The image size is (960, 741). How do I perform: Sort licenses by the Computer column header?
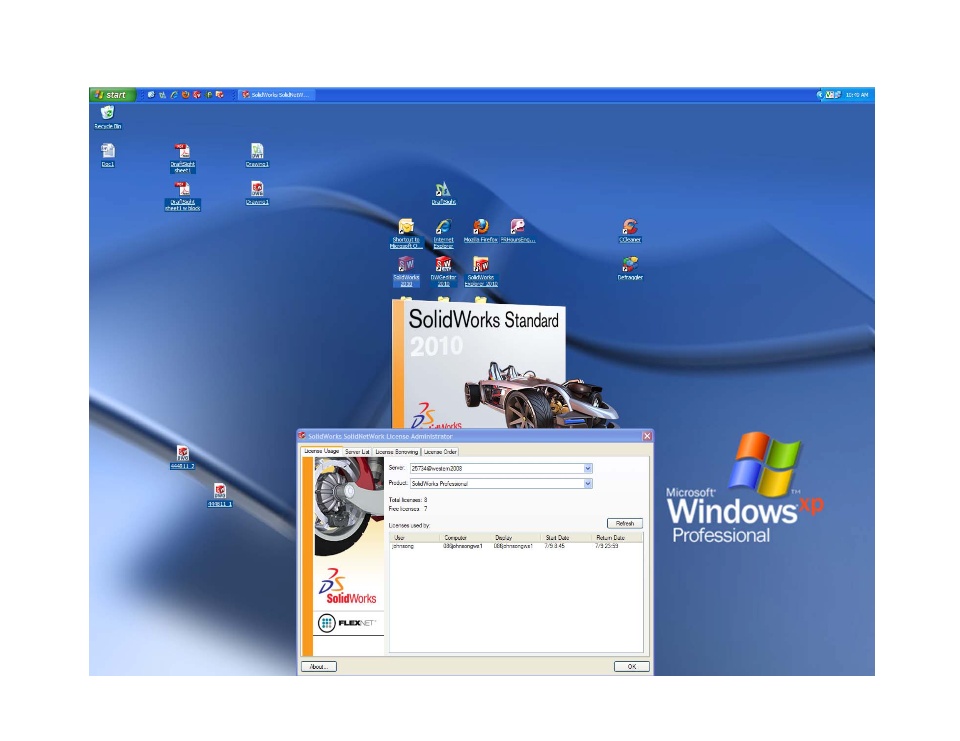(x=465, y=538)
